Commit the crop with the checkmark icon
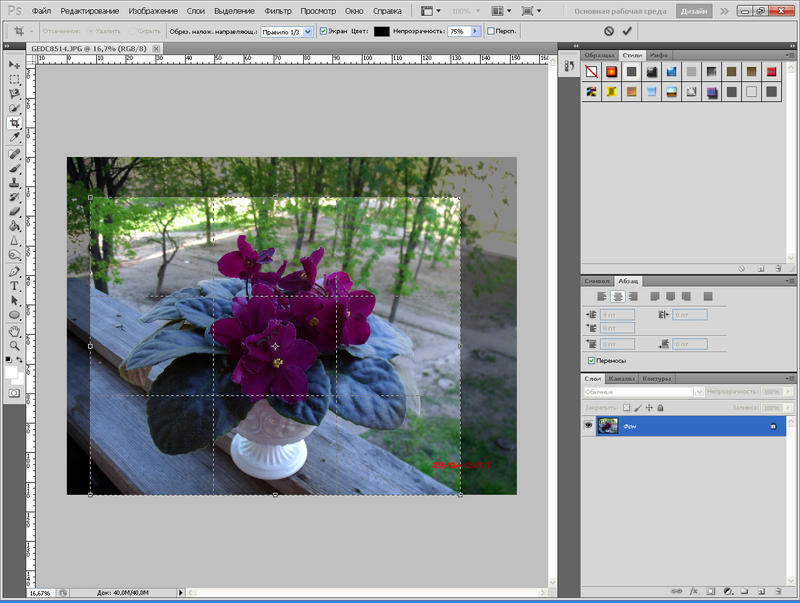 tap(627, 31)
